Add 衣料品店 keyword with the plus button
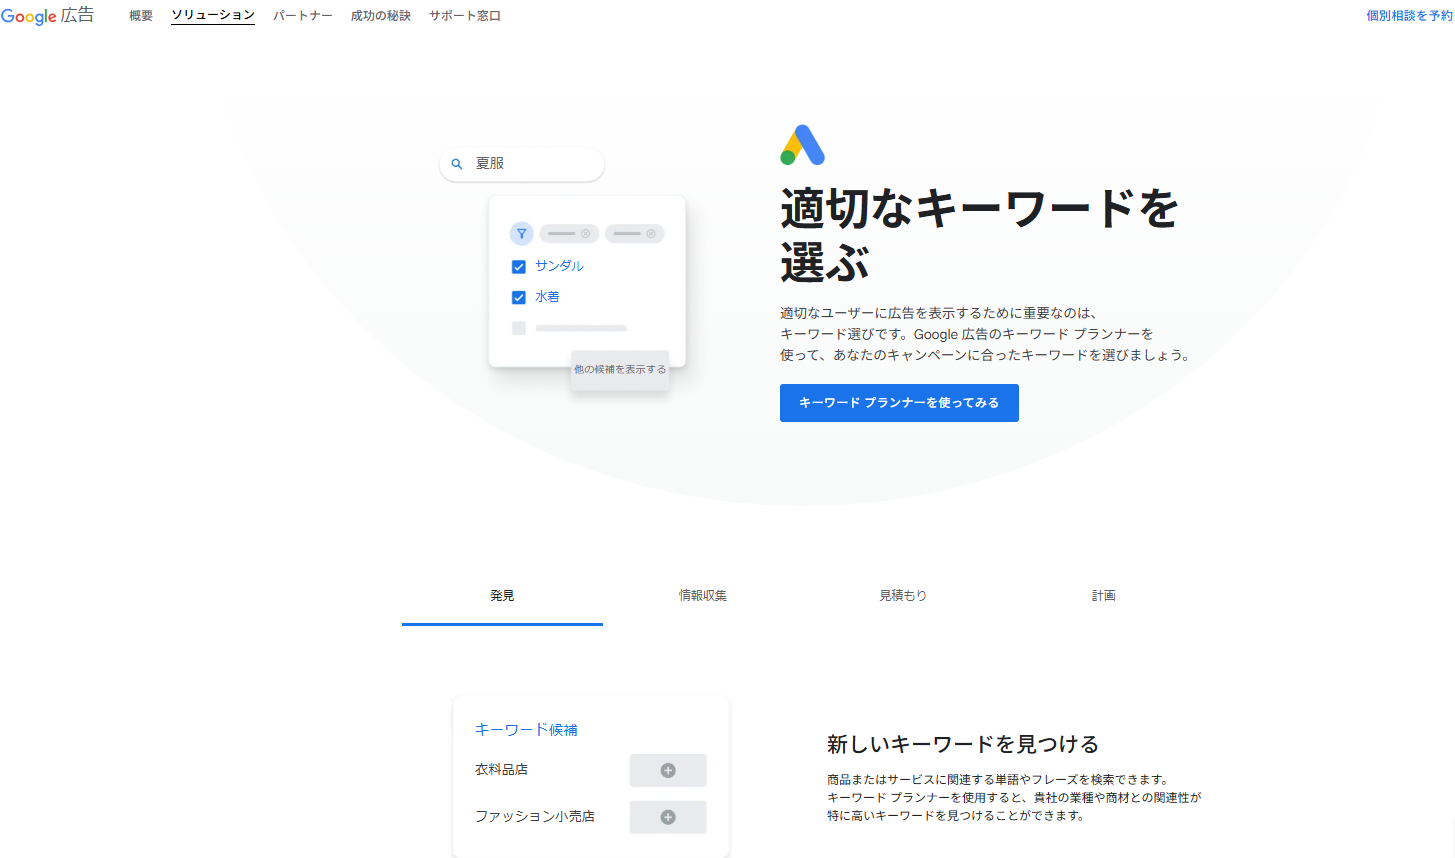The width and height of the screenshot is (1455, 858). 668,770
